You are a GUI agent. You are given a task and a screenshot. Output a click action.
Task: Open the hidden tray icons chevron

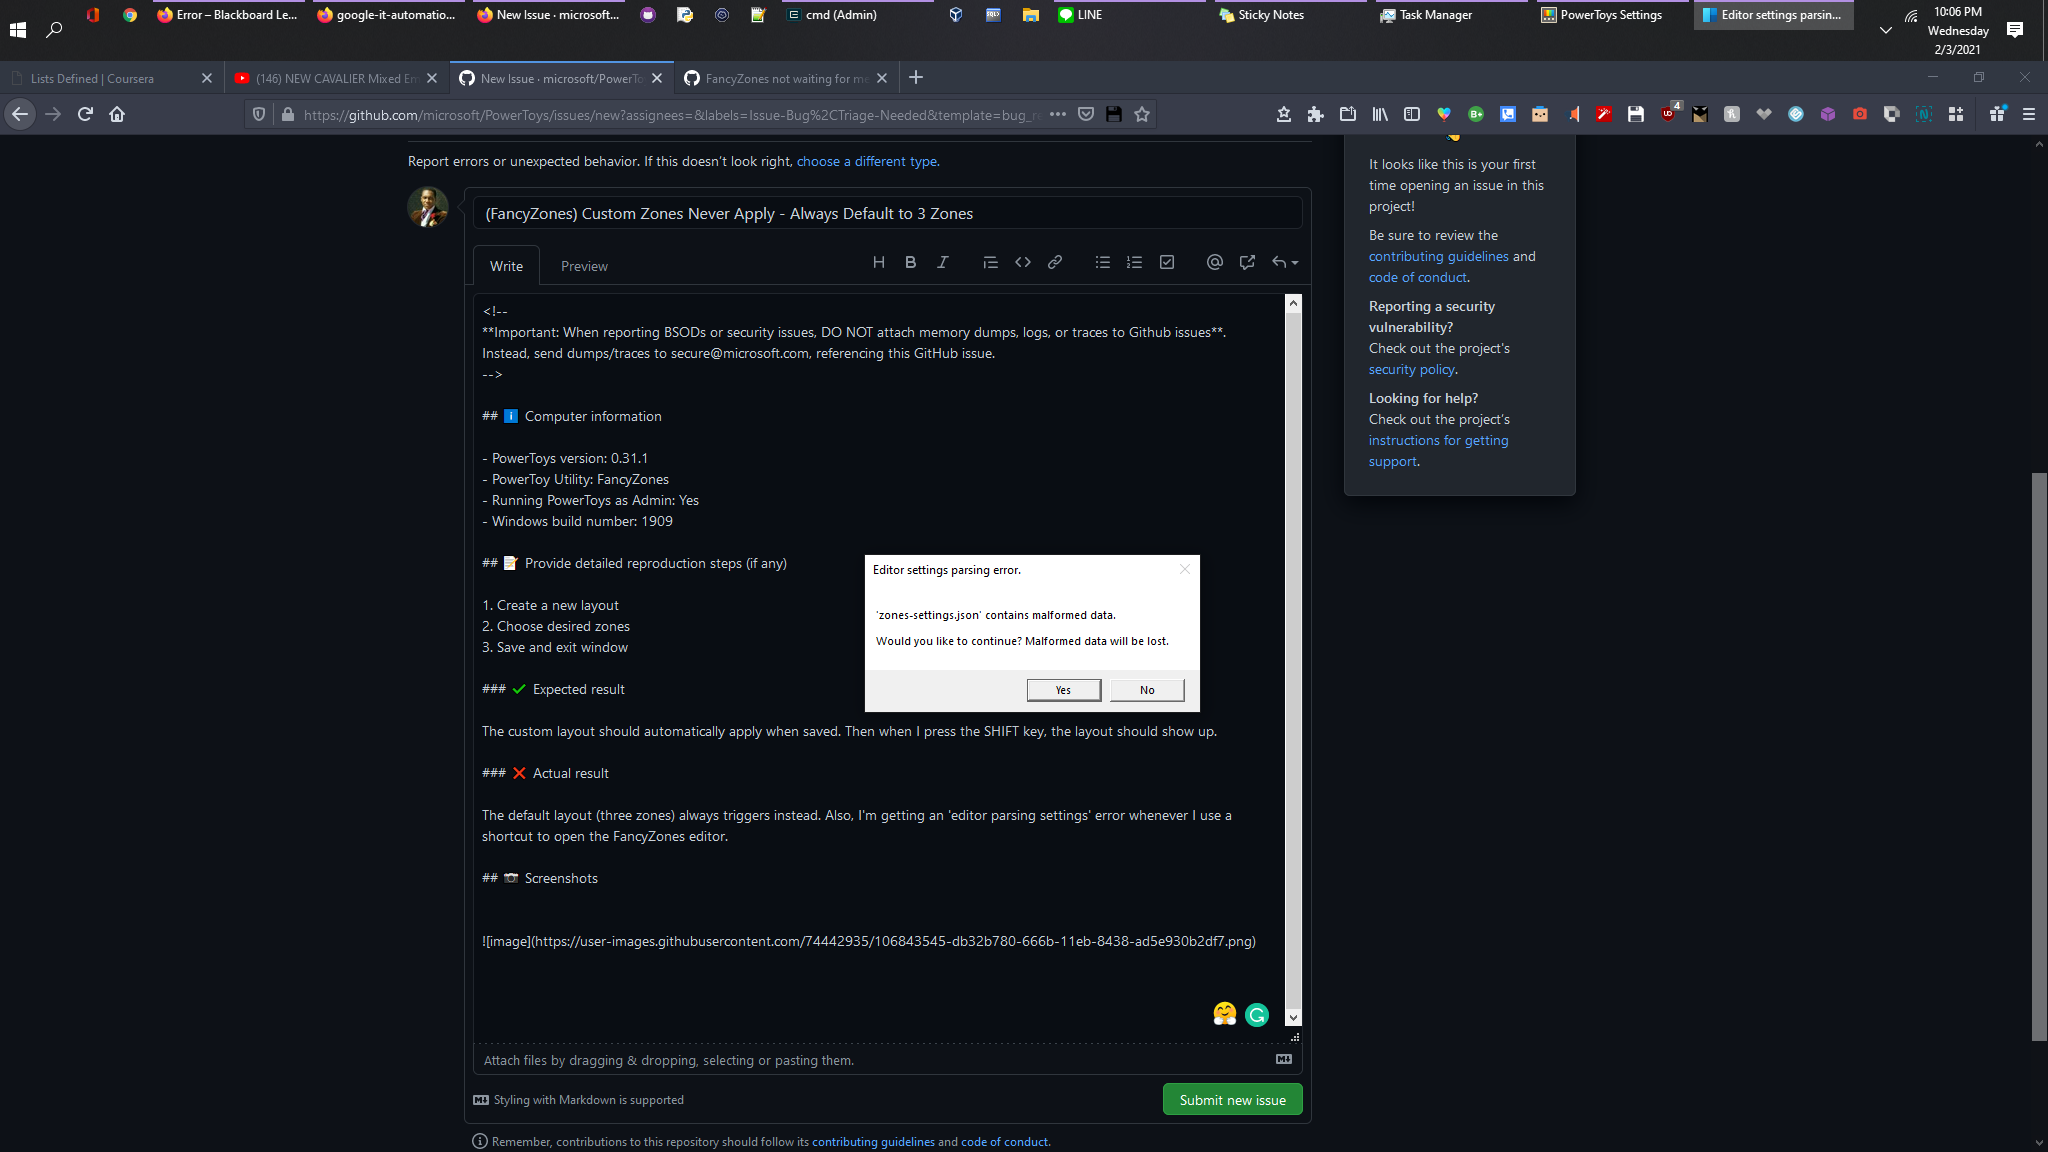1884,30
